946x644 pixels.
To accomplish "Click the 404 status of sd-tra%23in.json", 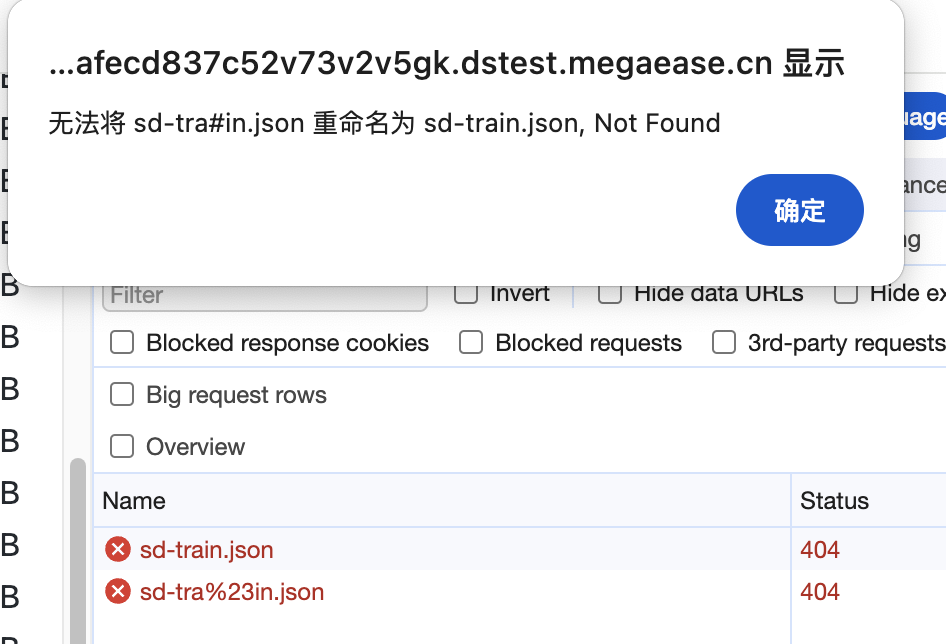I will click(x=820, y=592).
